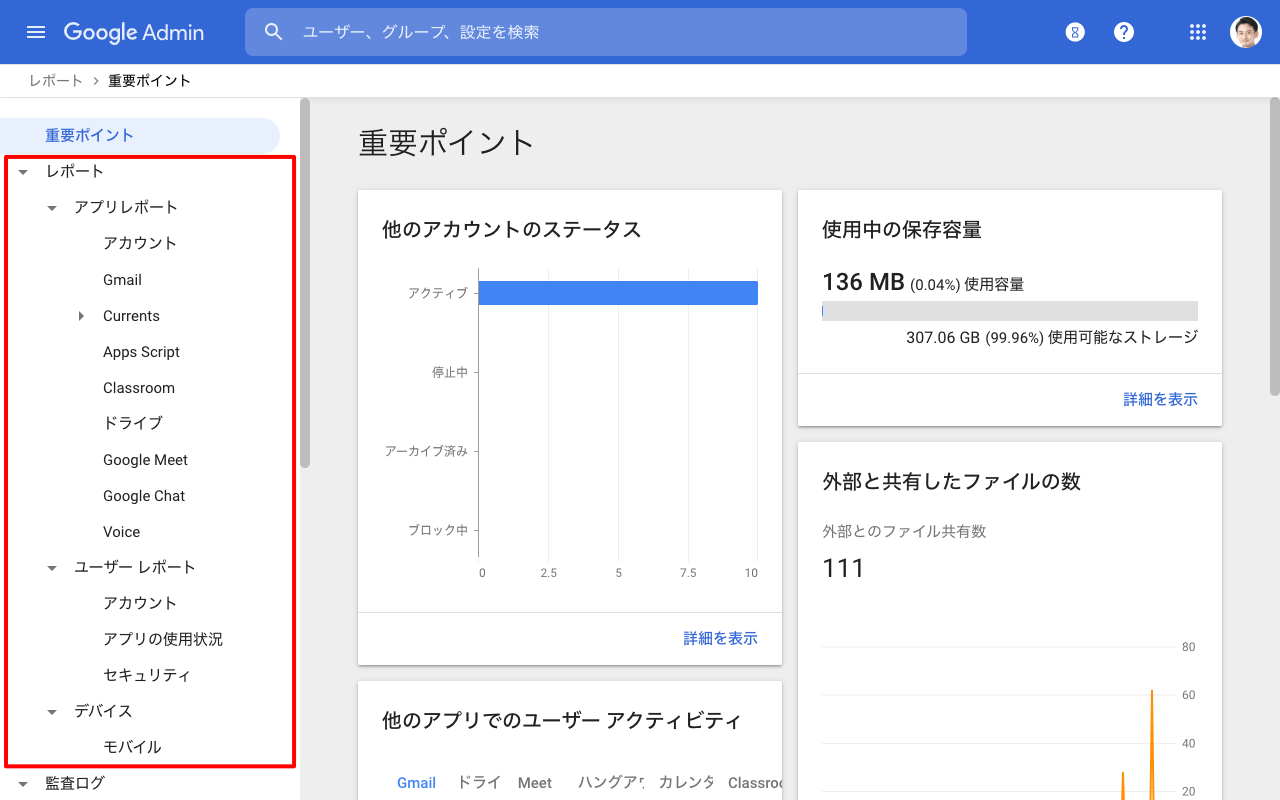Open the Currents report item
The height and width of the screenshot is (800, 1280).
pos(131,316)
